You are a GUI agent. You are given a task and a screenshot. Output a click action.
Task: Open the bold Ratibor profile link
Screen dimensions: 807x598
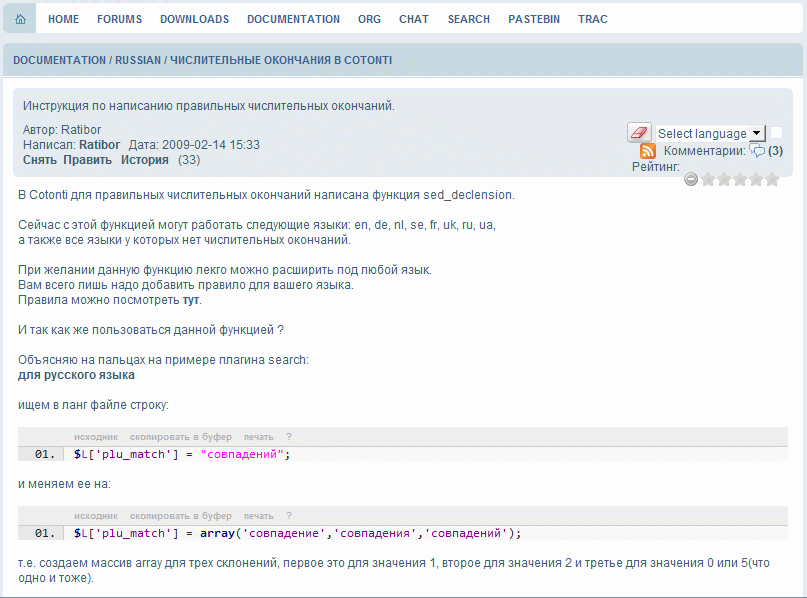(99, 145)
